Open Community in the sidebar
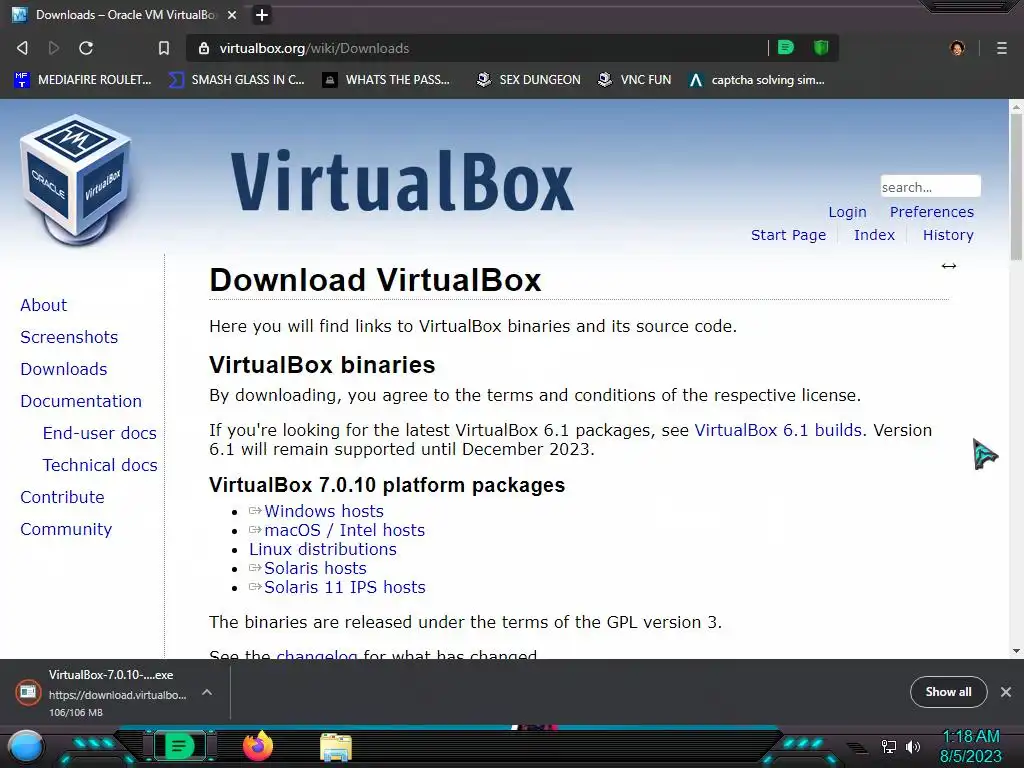This screenshot has height=768, width=1024. pyautogui.click(x=66, y=529)
